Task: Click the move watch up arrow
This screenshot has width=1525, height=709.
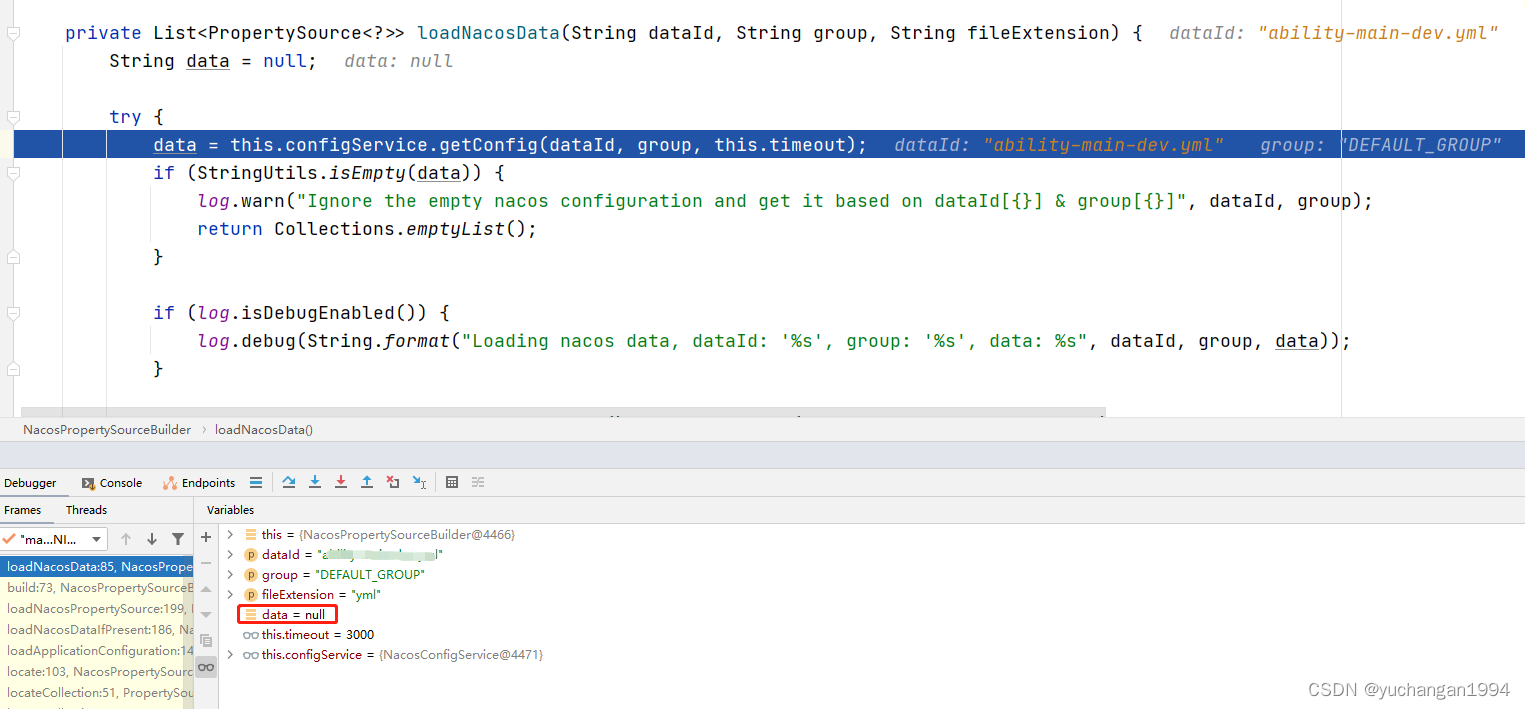Action: [206, 589]
